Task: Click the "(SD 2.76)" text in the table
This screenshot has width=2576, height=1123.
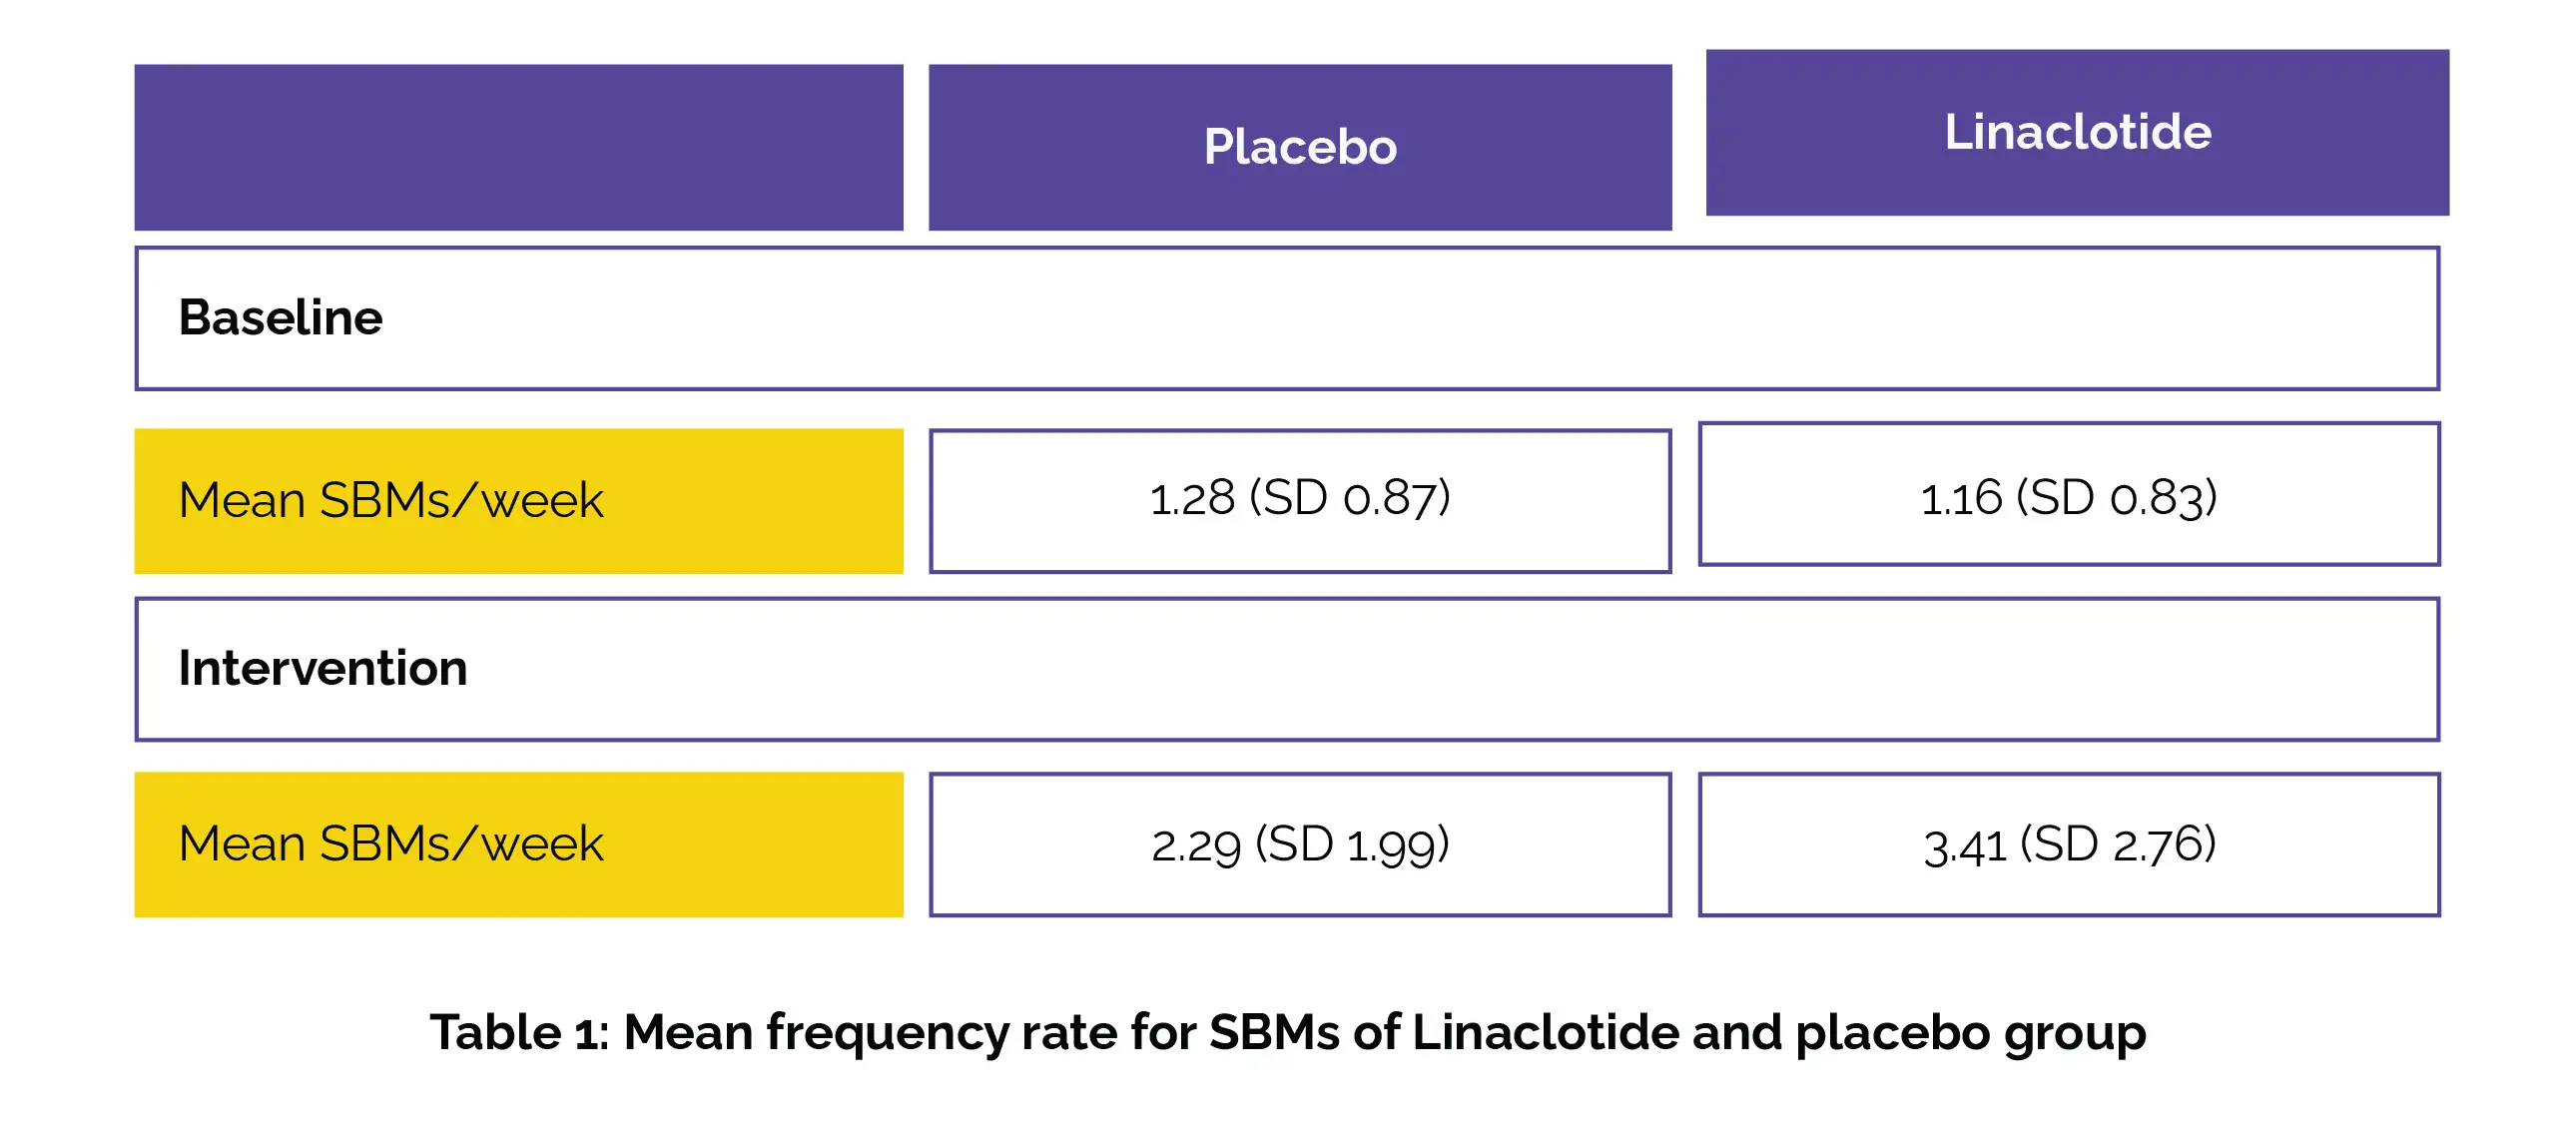Action: click(2118, 844)
